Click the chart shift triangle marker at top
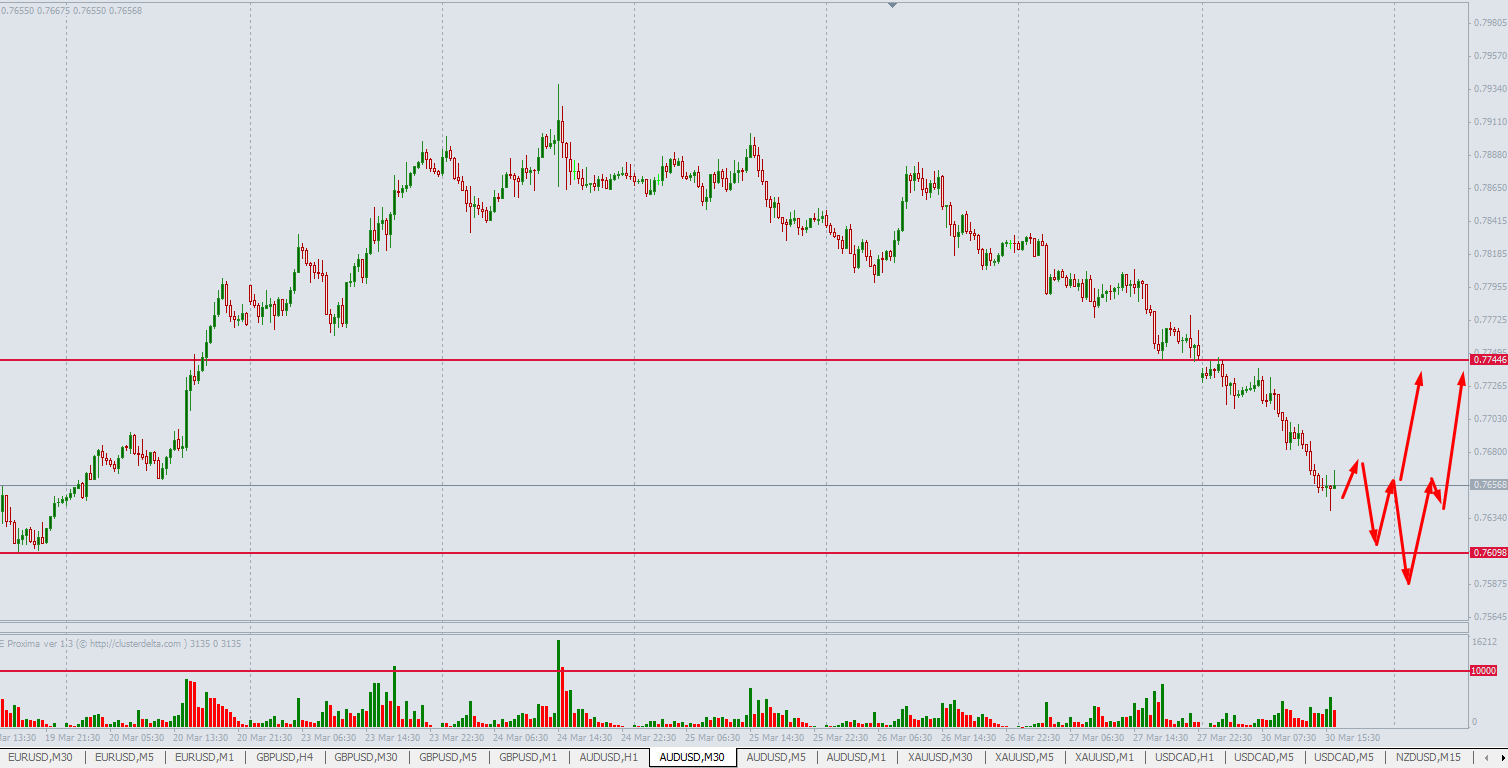Screen dimensions: 1508x768 click(x=893, y=5)
